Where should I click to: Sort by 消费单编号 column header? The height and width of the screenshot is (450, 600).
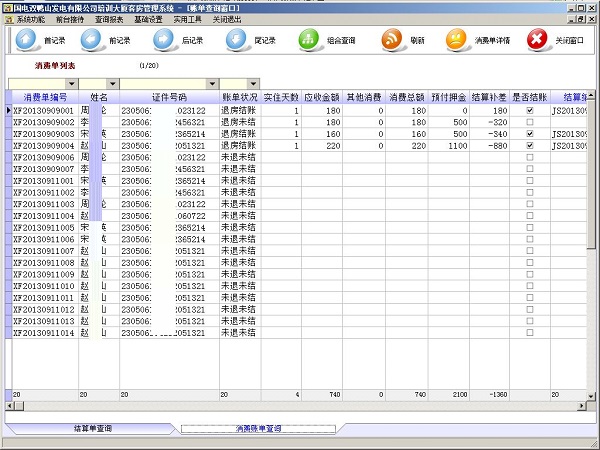[x=45, y=97]
